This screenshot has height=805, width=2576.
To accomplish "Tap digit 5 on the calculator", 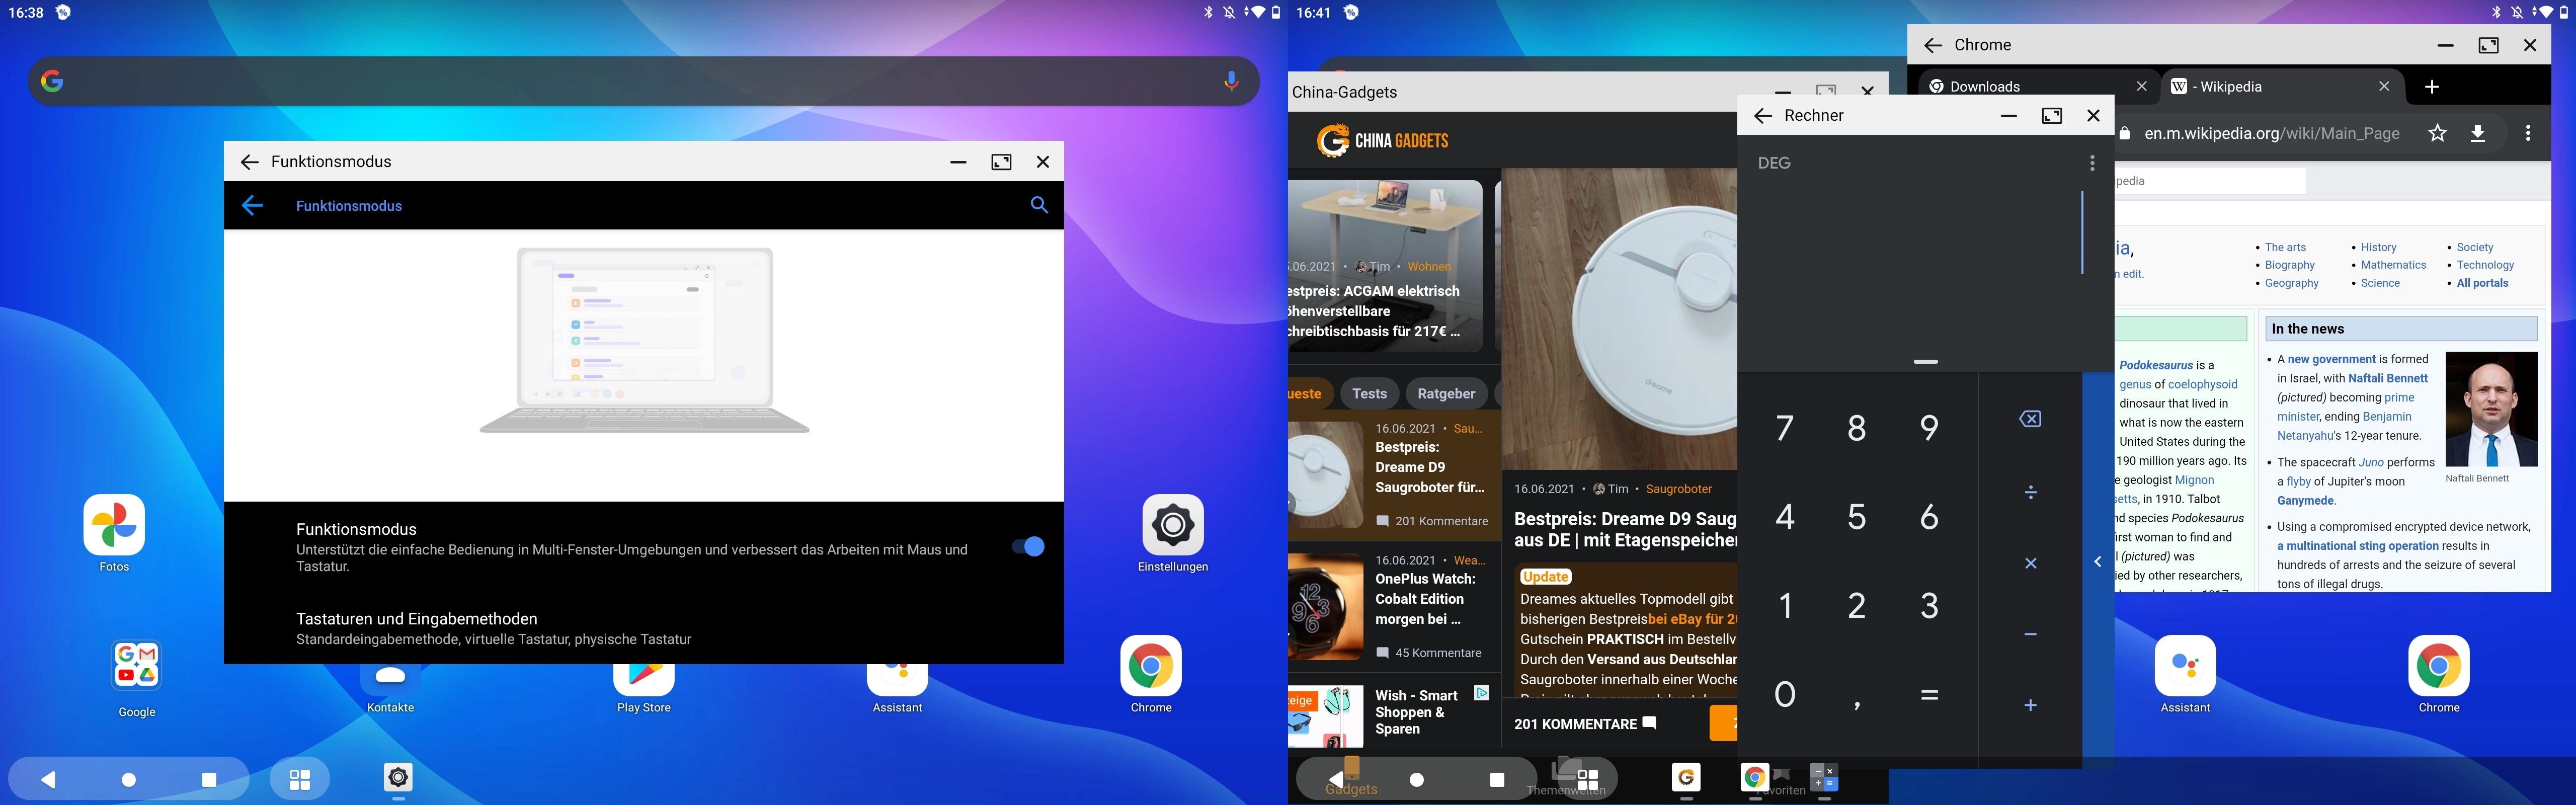I will pyautogui.click(x=1857, y=516).
